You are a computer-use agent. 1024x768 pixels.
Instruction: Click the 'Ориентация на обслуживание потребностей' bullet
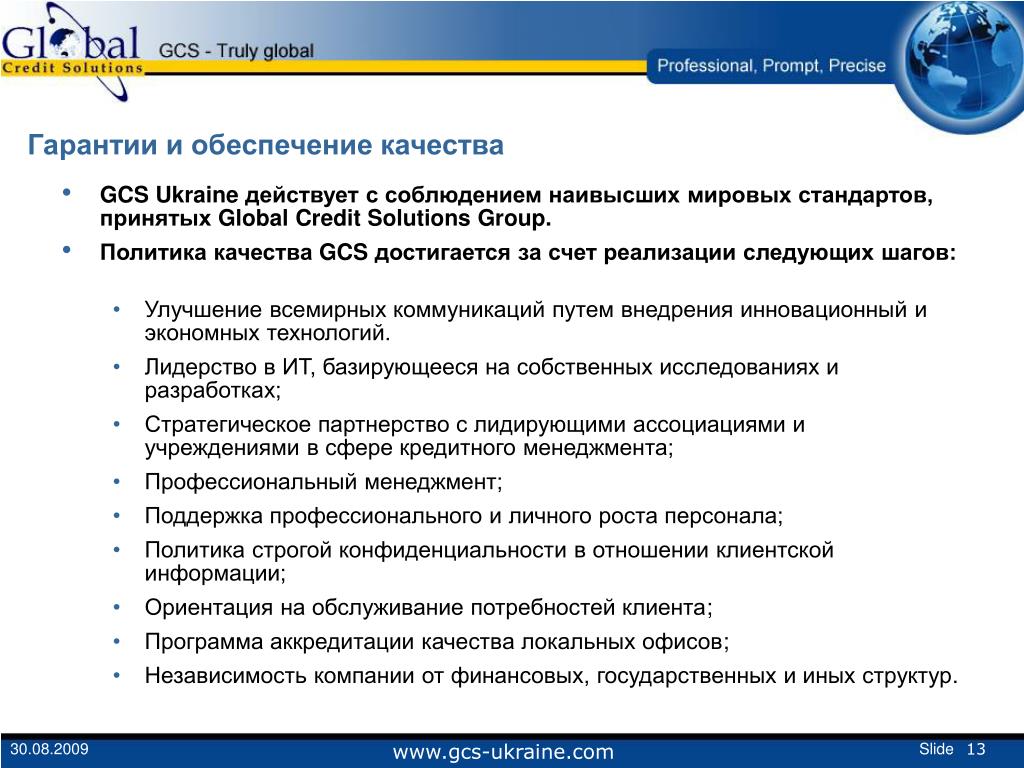[428, 607]
